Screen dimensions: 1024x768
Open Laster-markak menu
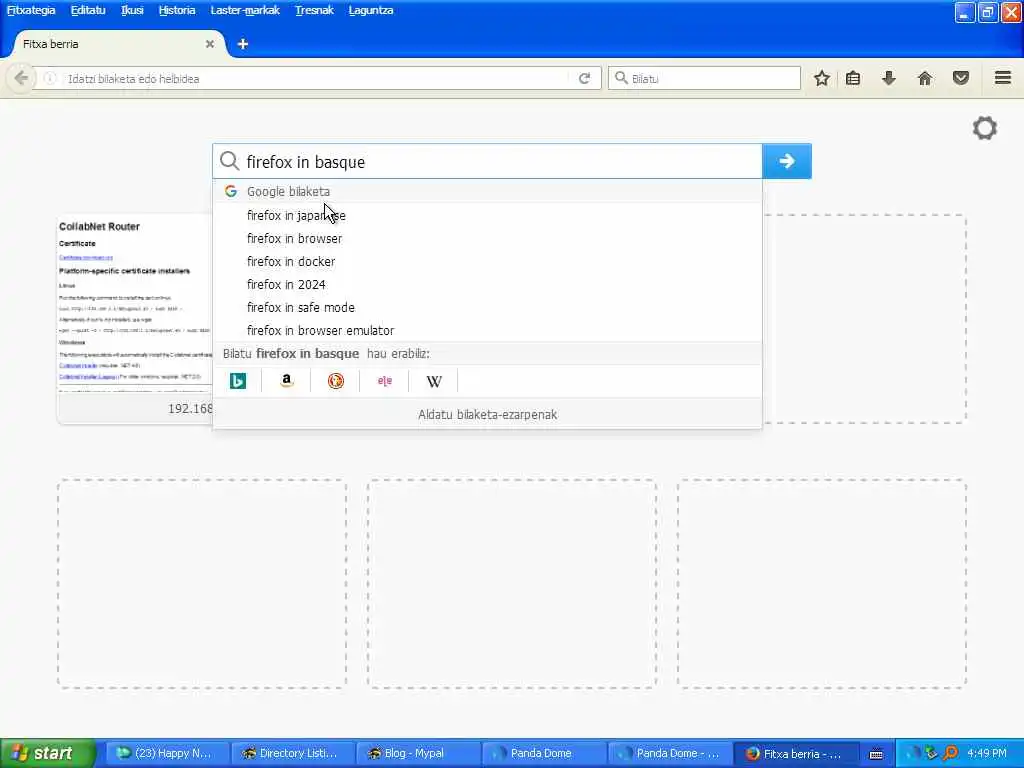pyautogui.click(x=245, y=10)
